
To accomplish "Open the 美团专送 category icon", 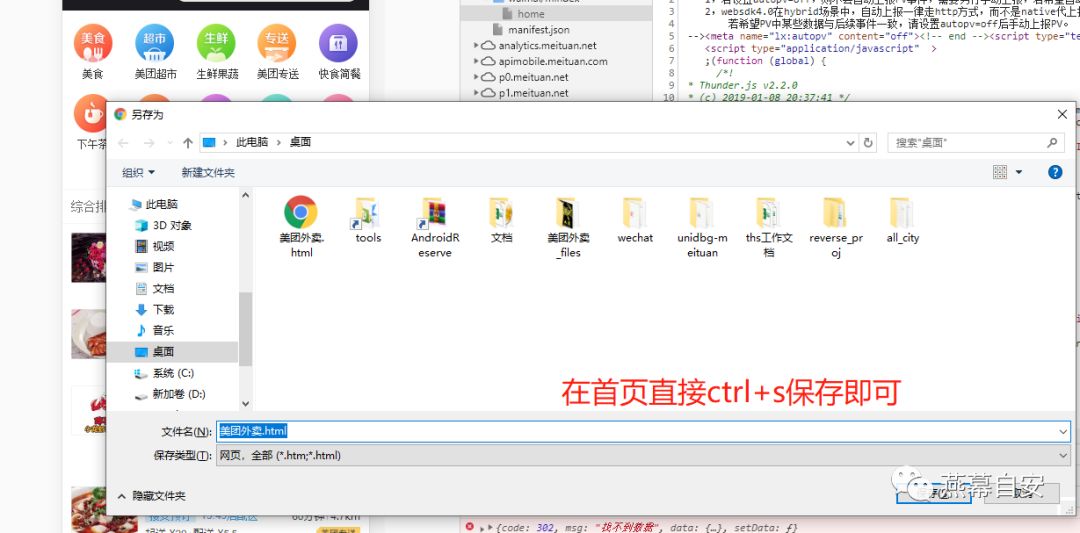I will (277, 43).
